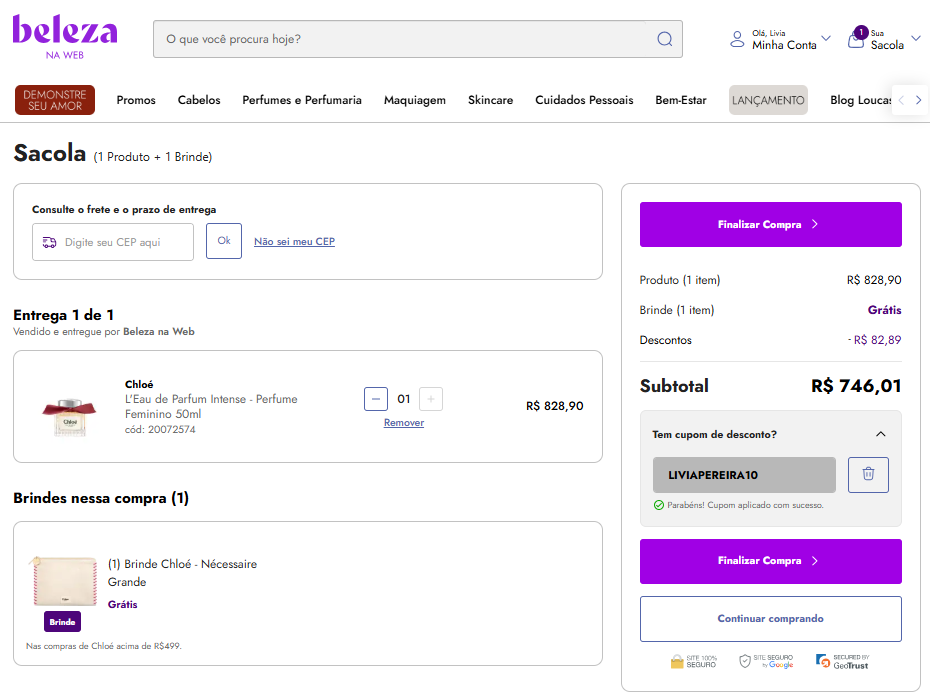Submit CEP with Ok button
The height and width of the screenshot is (700, 930).
224,241
